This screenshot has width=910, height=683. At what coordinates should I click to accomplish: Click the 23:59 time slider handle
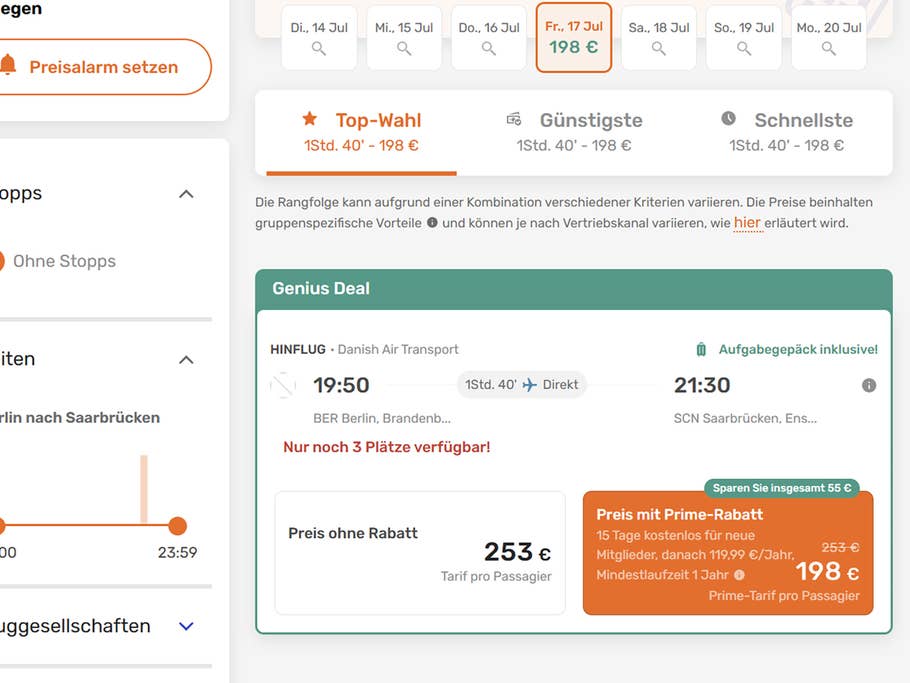[177, 526]
